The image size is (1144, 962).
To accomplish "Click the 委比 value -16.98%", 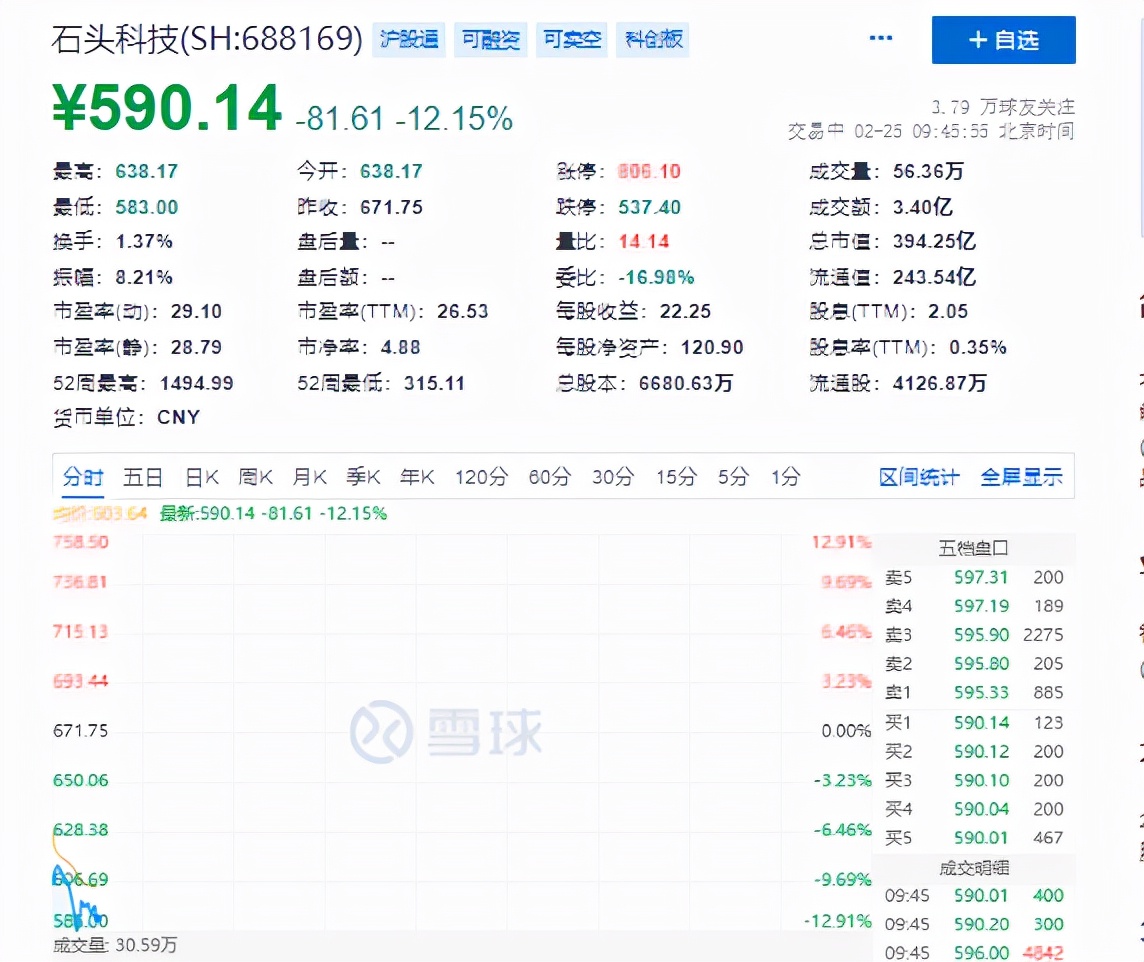I will (x=656, y=277).
